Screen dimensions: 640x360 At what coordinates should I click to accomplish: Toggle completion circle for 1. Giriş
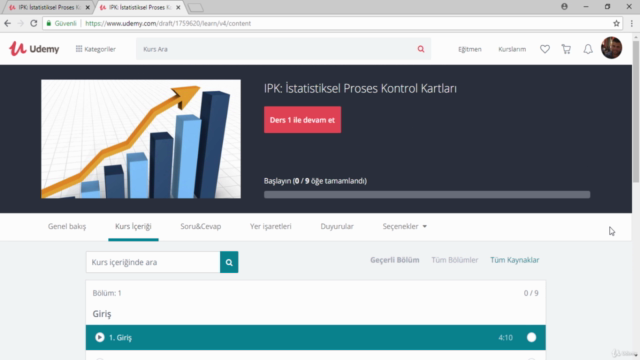pos(531,338)
